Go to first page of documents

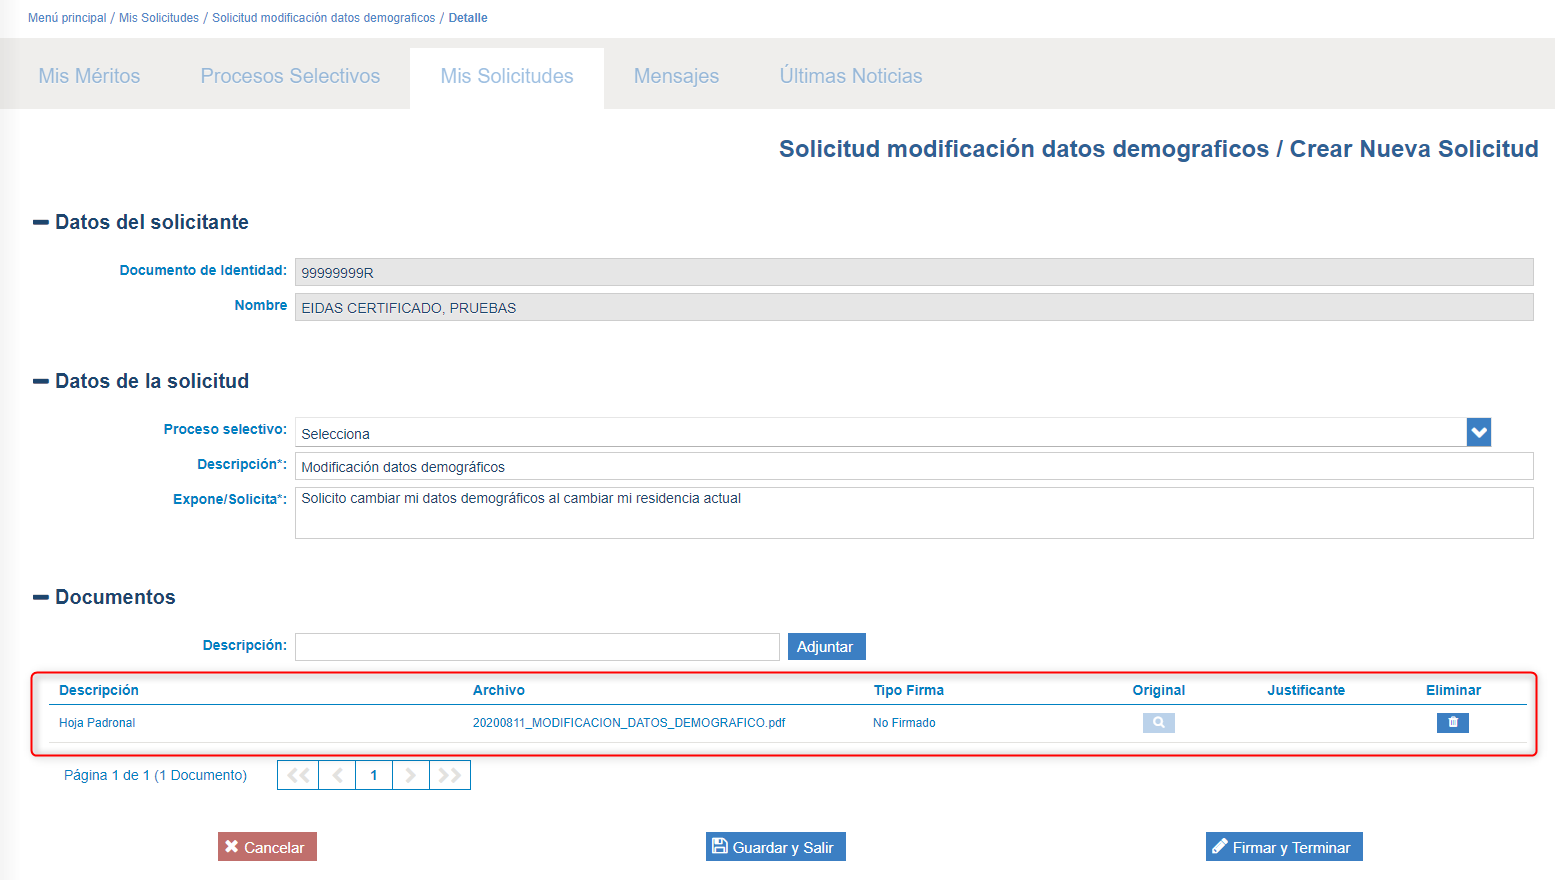[298, 775]
